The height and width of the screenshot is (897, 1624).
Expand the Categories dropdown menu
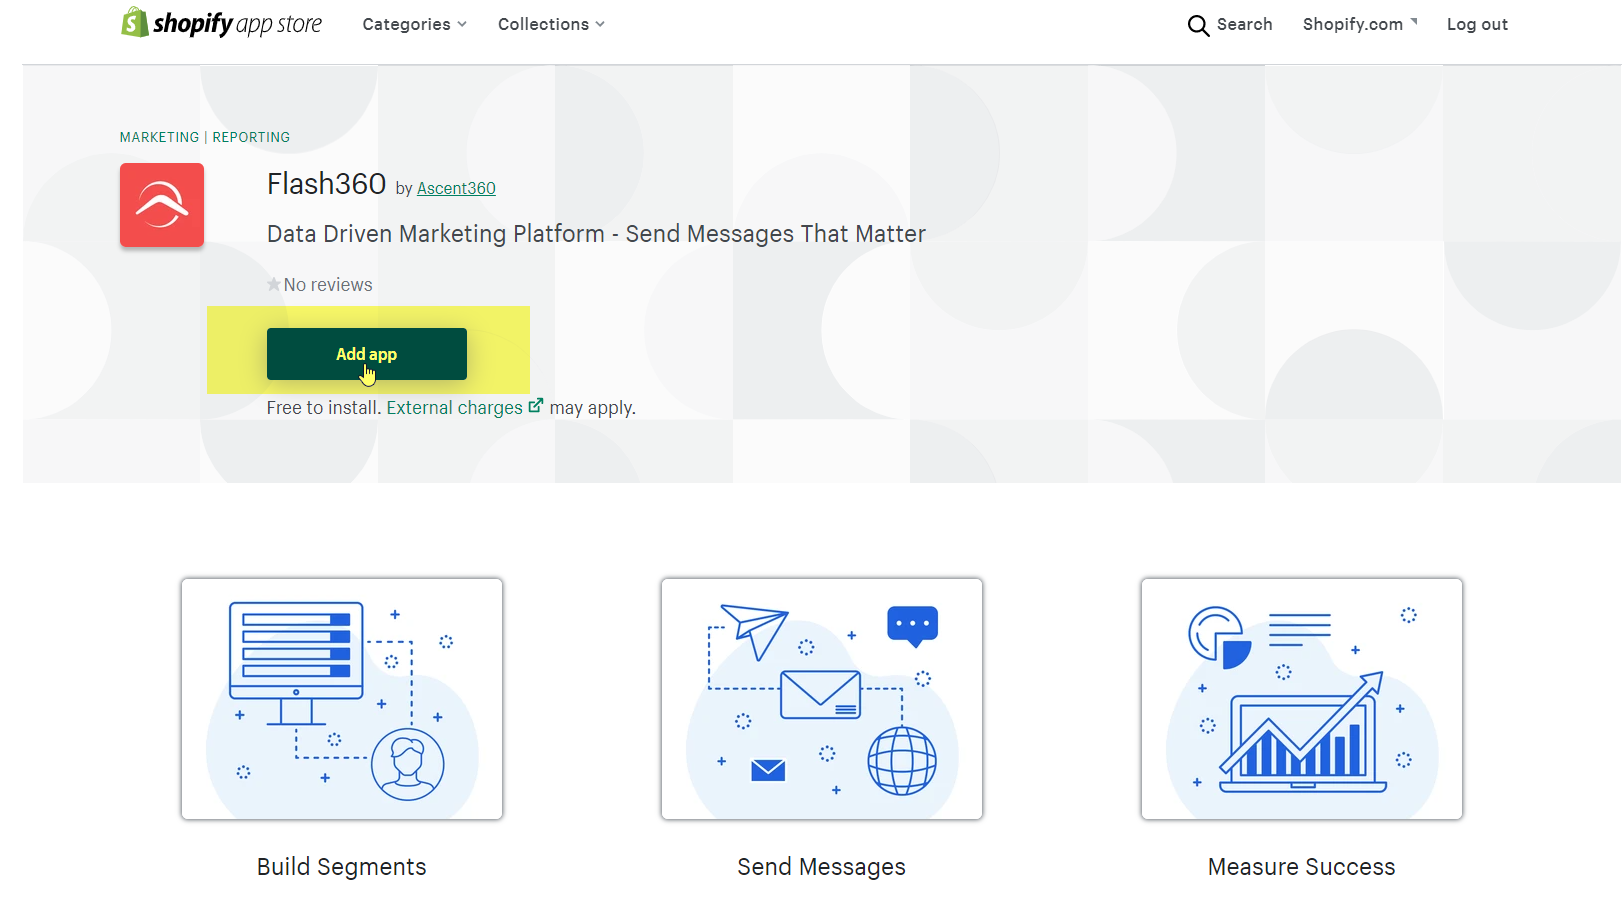click(414, 24)
